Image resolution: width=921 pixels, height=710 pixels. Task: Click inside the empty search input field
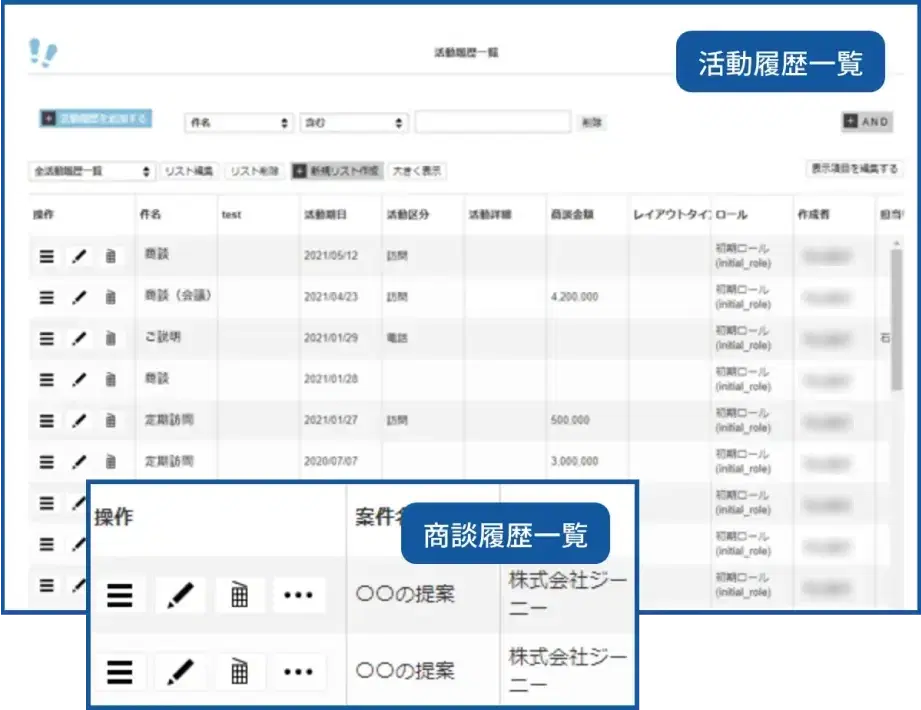pyautogui.click(x=493, y=122)
